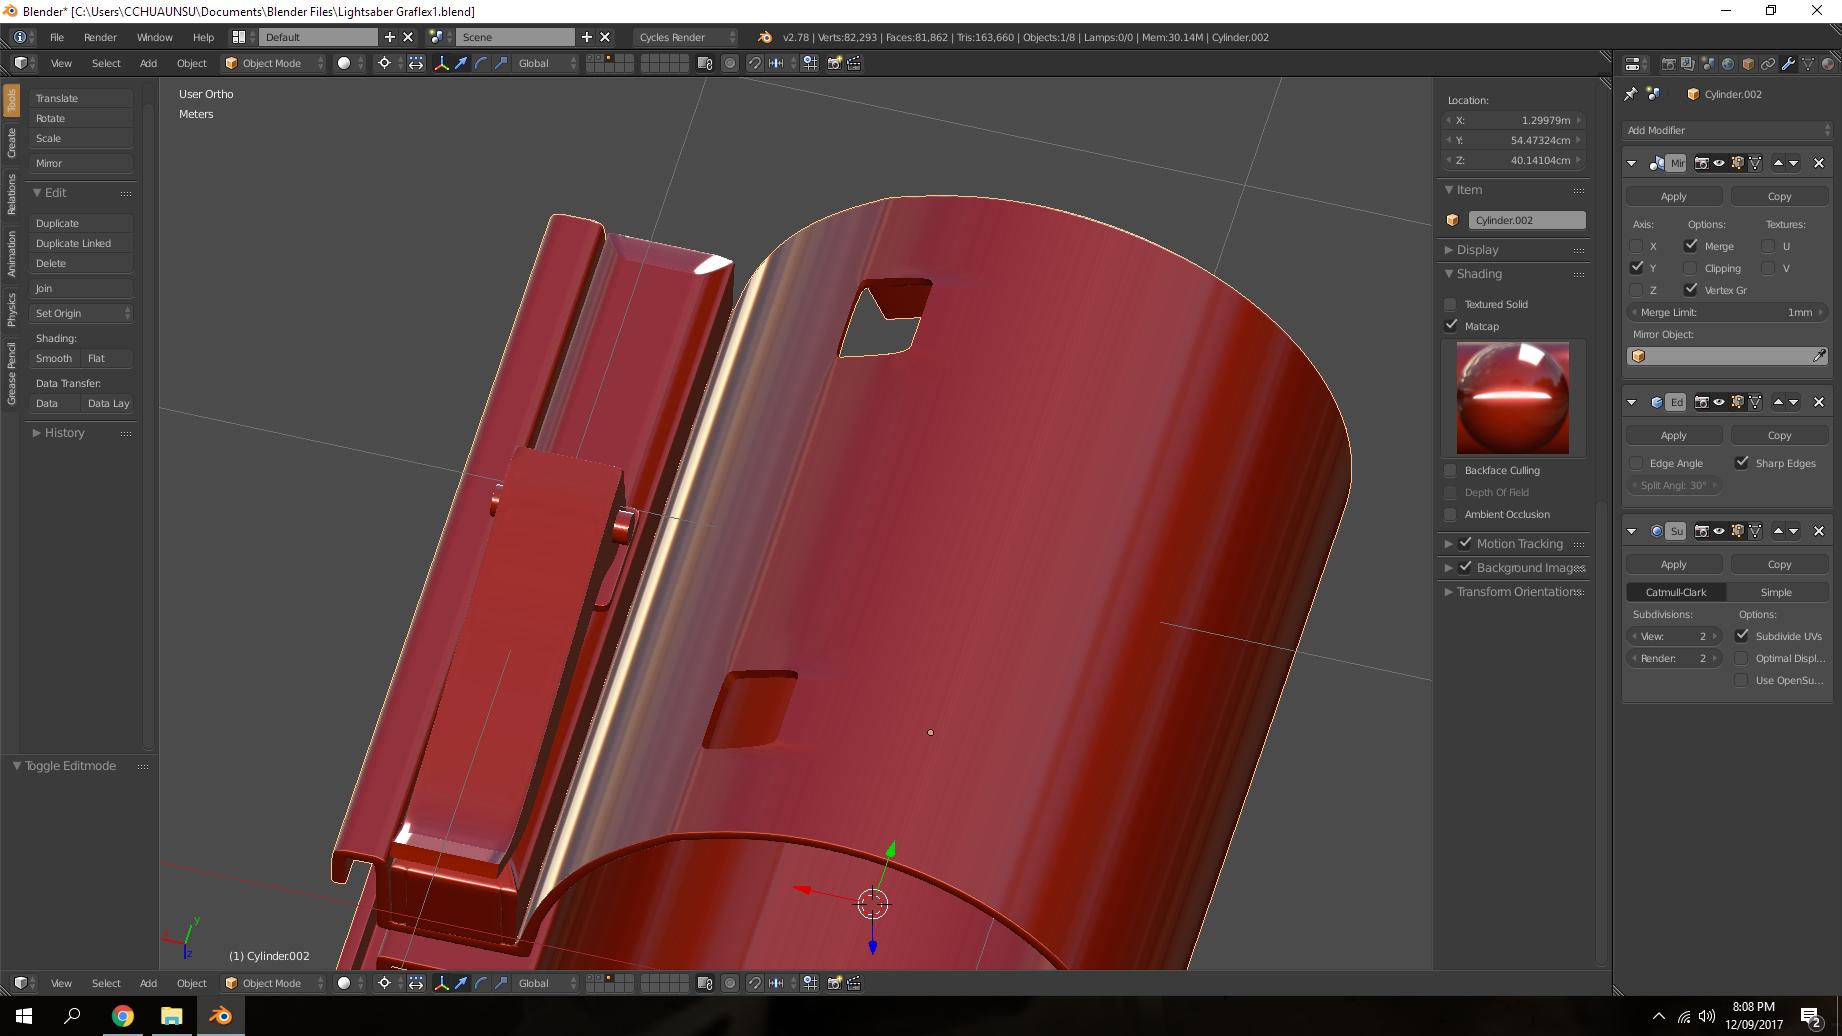The image size is (1842, 1036).
Task: Click the pin icon beside Cylinder.002 breadcrumb
Action: click(1631, 94)
